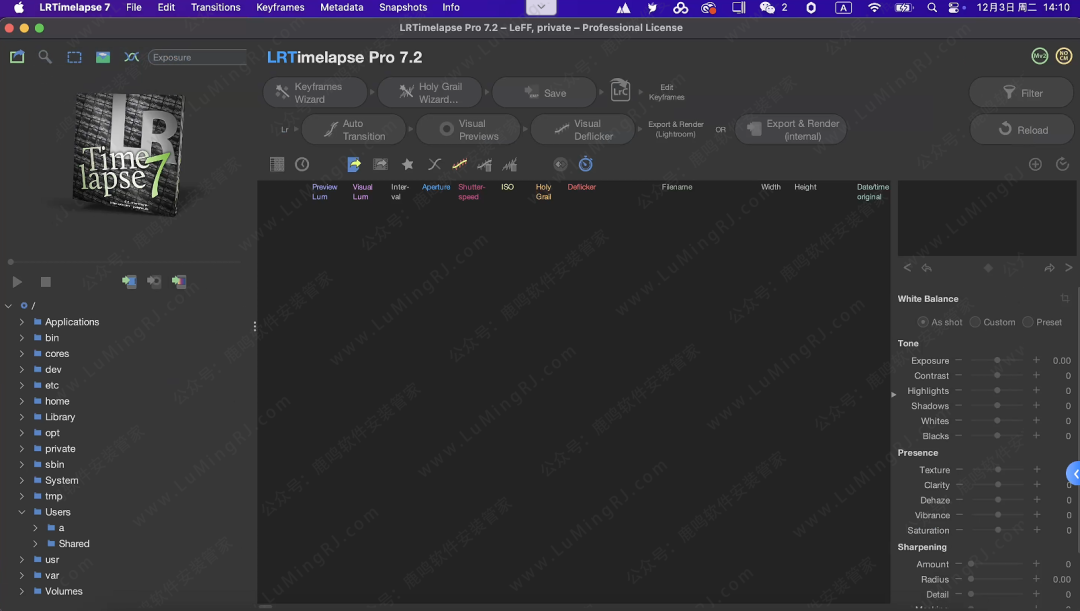Click the clock icon in table toolbar
This screenshot has height=611, width=1080.
coord(302,164)
